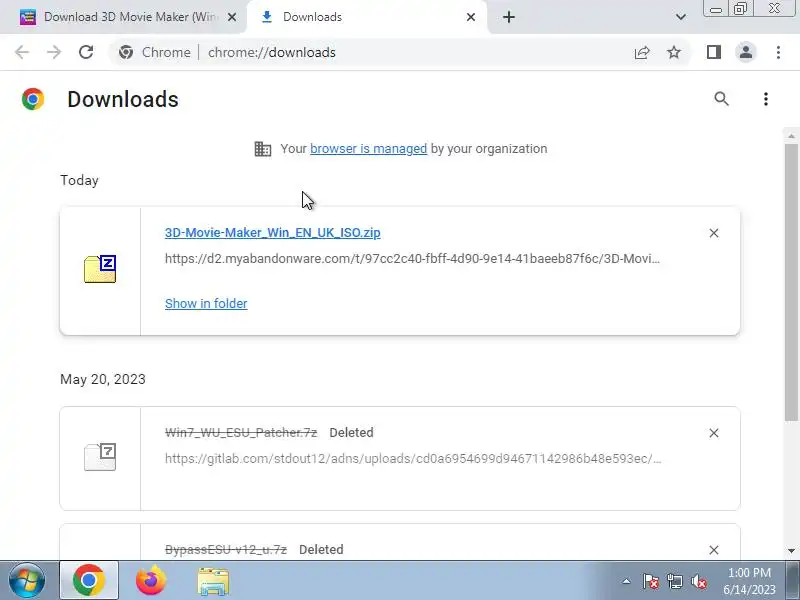This screenshot has width=800, height=600.
Task: Open the Windows Start menu orb
Action: [27, 581]
